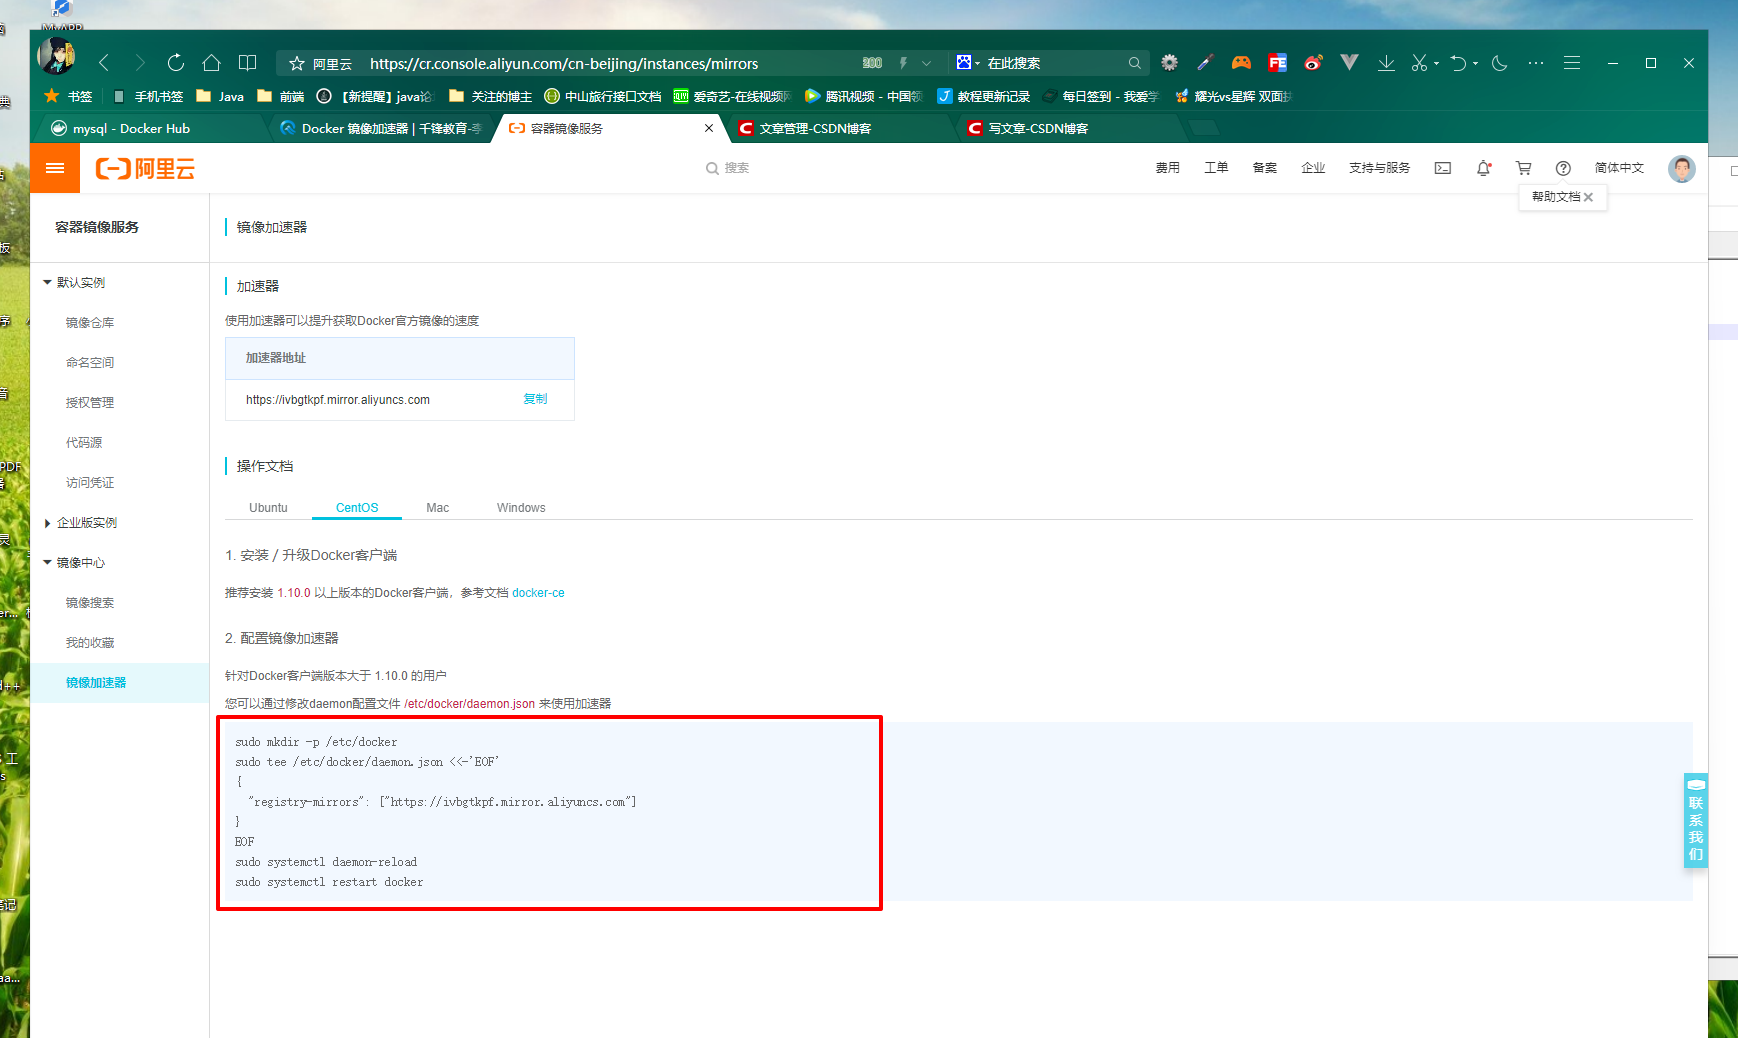This screenshot has width=1738, height=1038.
Task: Close the 帮助文档 tooltip
Action: pyautogui.click(x=1588, y=197)
